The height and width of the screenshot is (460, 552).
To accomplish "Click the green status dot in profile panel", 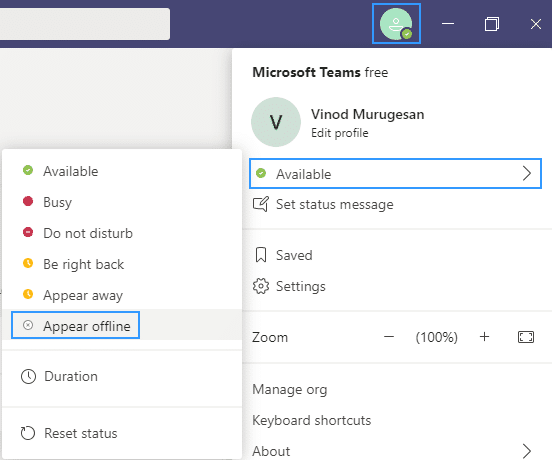I will pyautogui.click(x=261, y=173).
